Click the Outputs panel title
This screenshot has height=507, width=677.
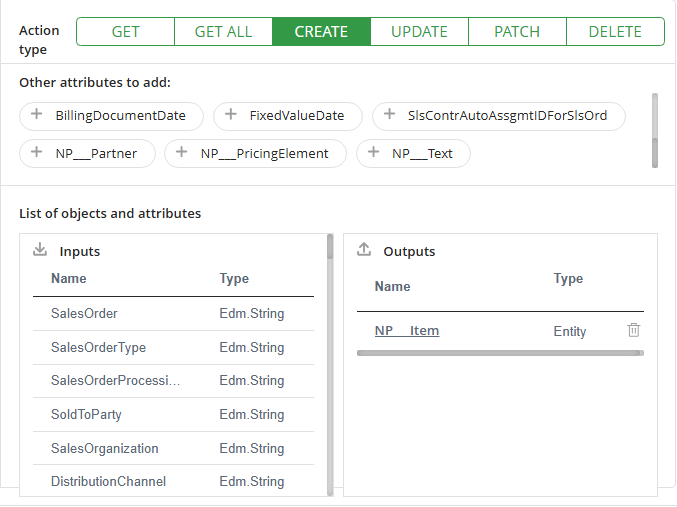coord(409,251)
